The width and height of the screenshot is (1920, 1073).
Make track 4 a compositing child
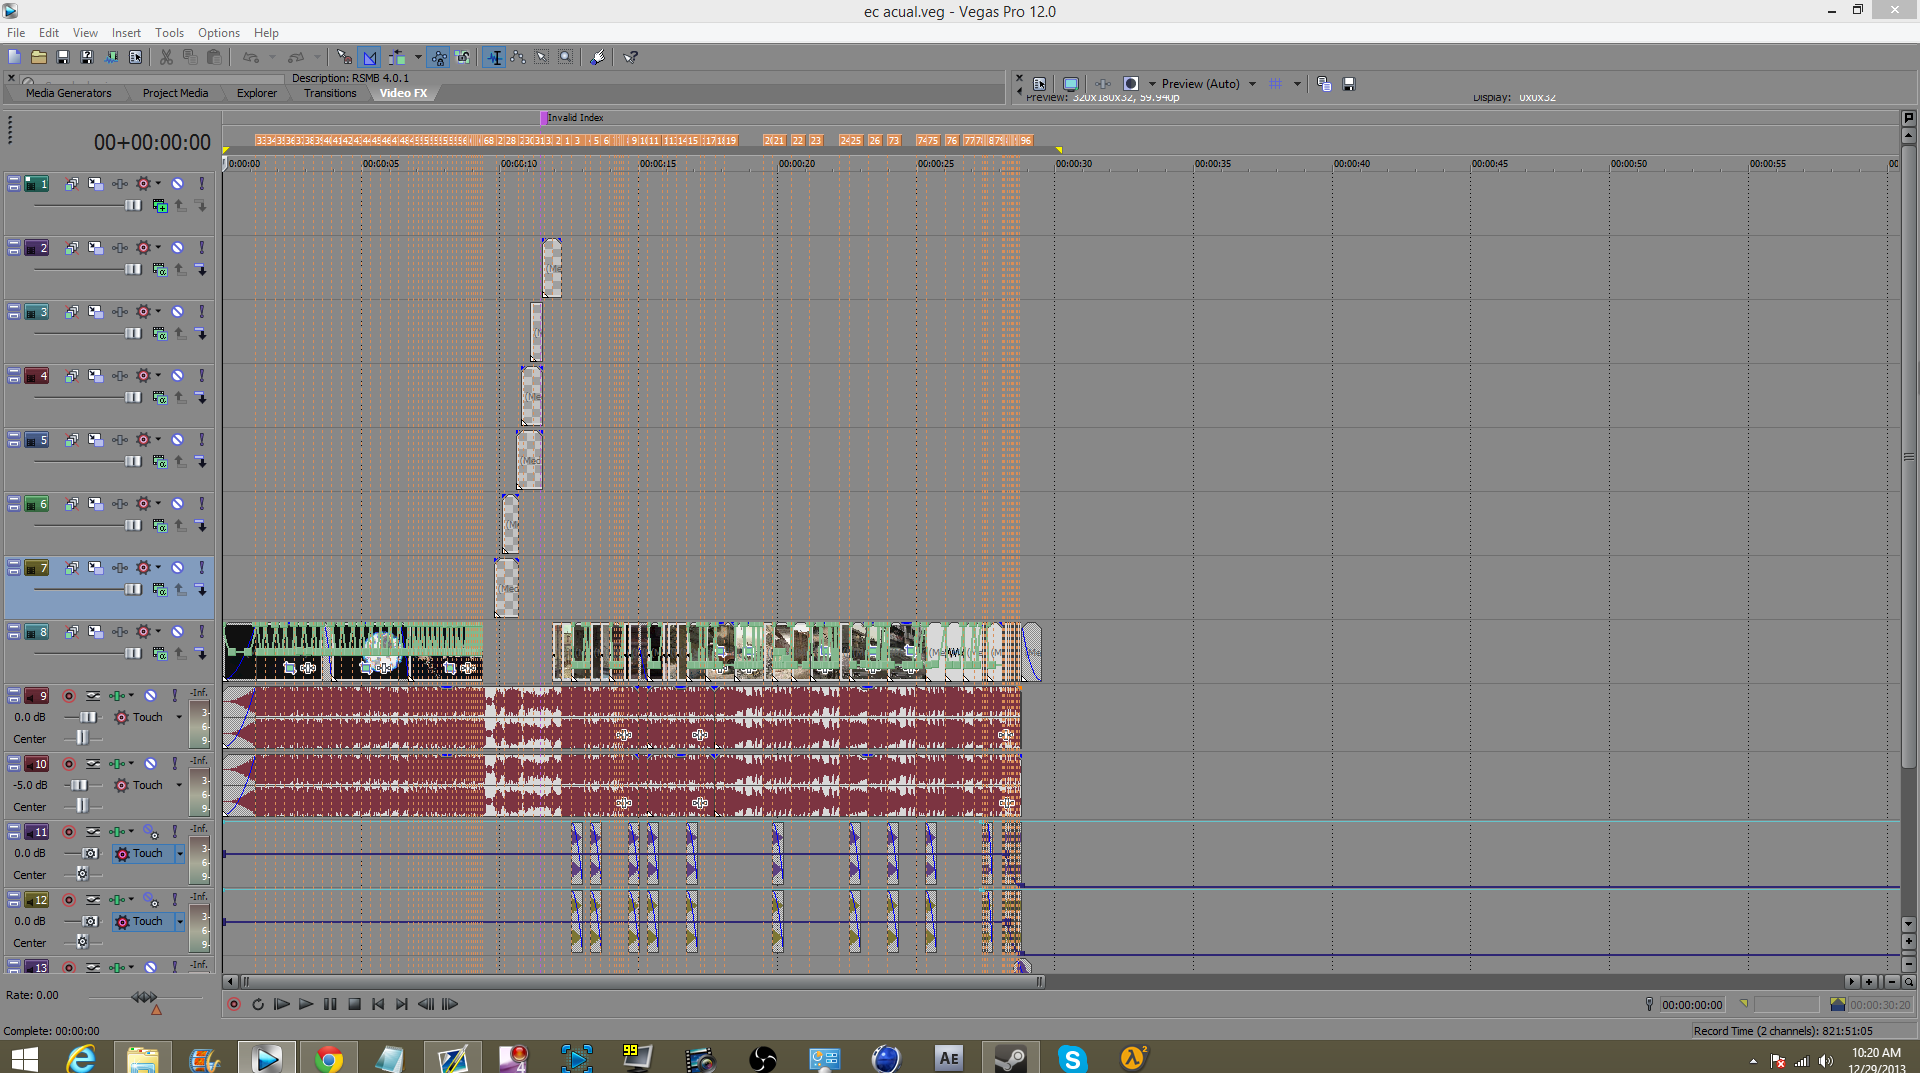[x=201, y=398]
